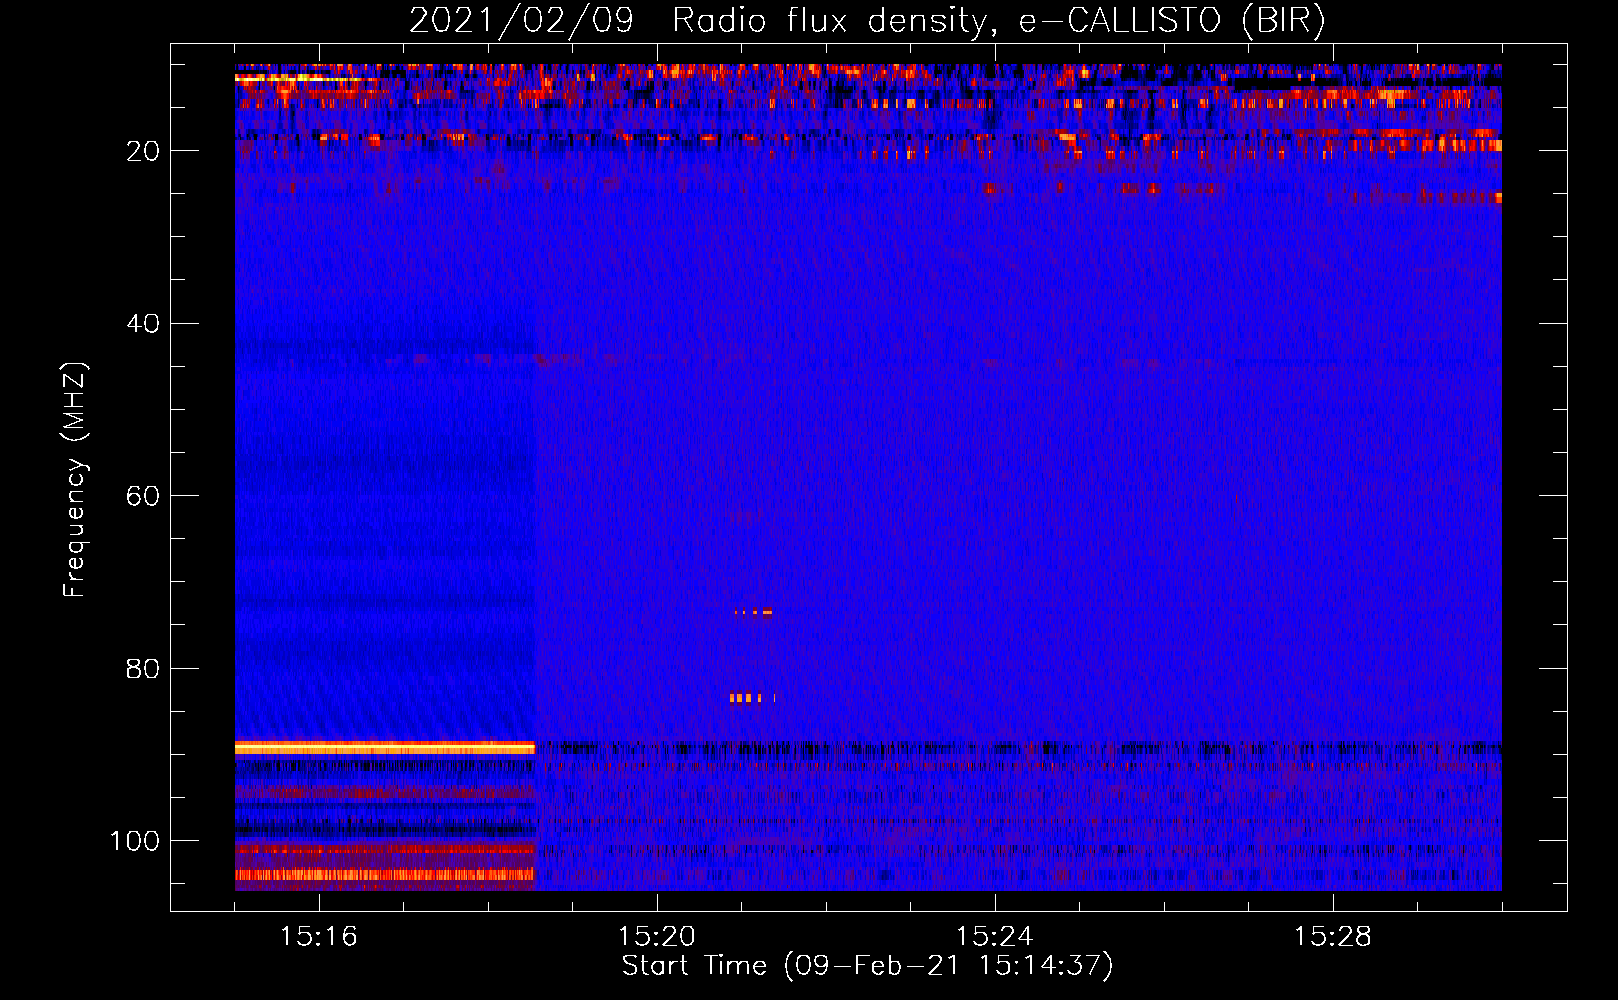Click the 15:16 time tick label
1618x1000 pixels.
tap(319, 937)
